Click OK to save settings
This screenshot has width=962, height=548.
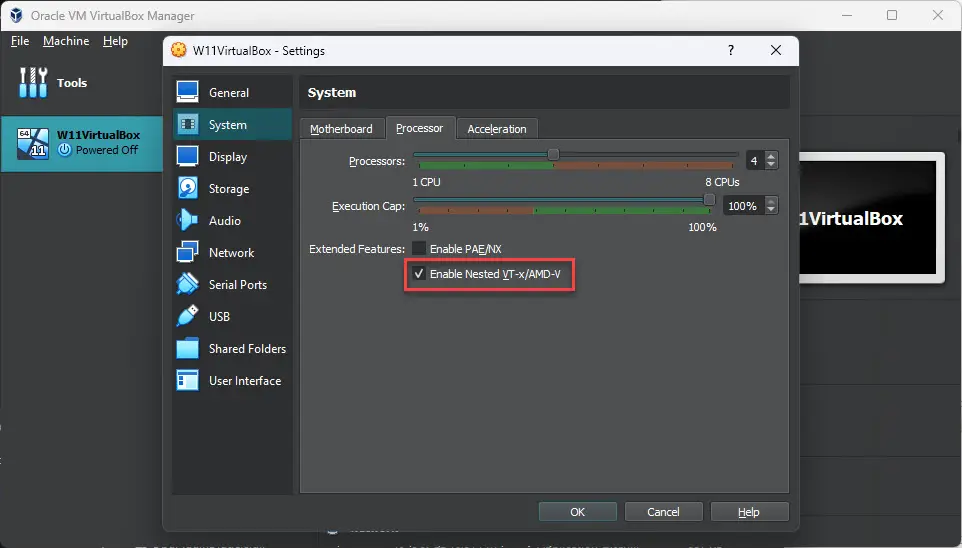pyautogui.click(x=577, y=512)
